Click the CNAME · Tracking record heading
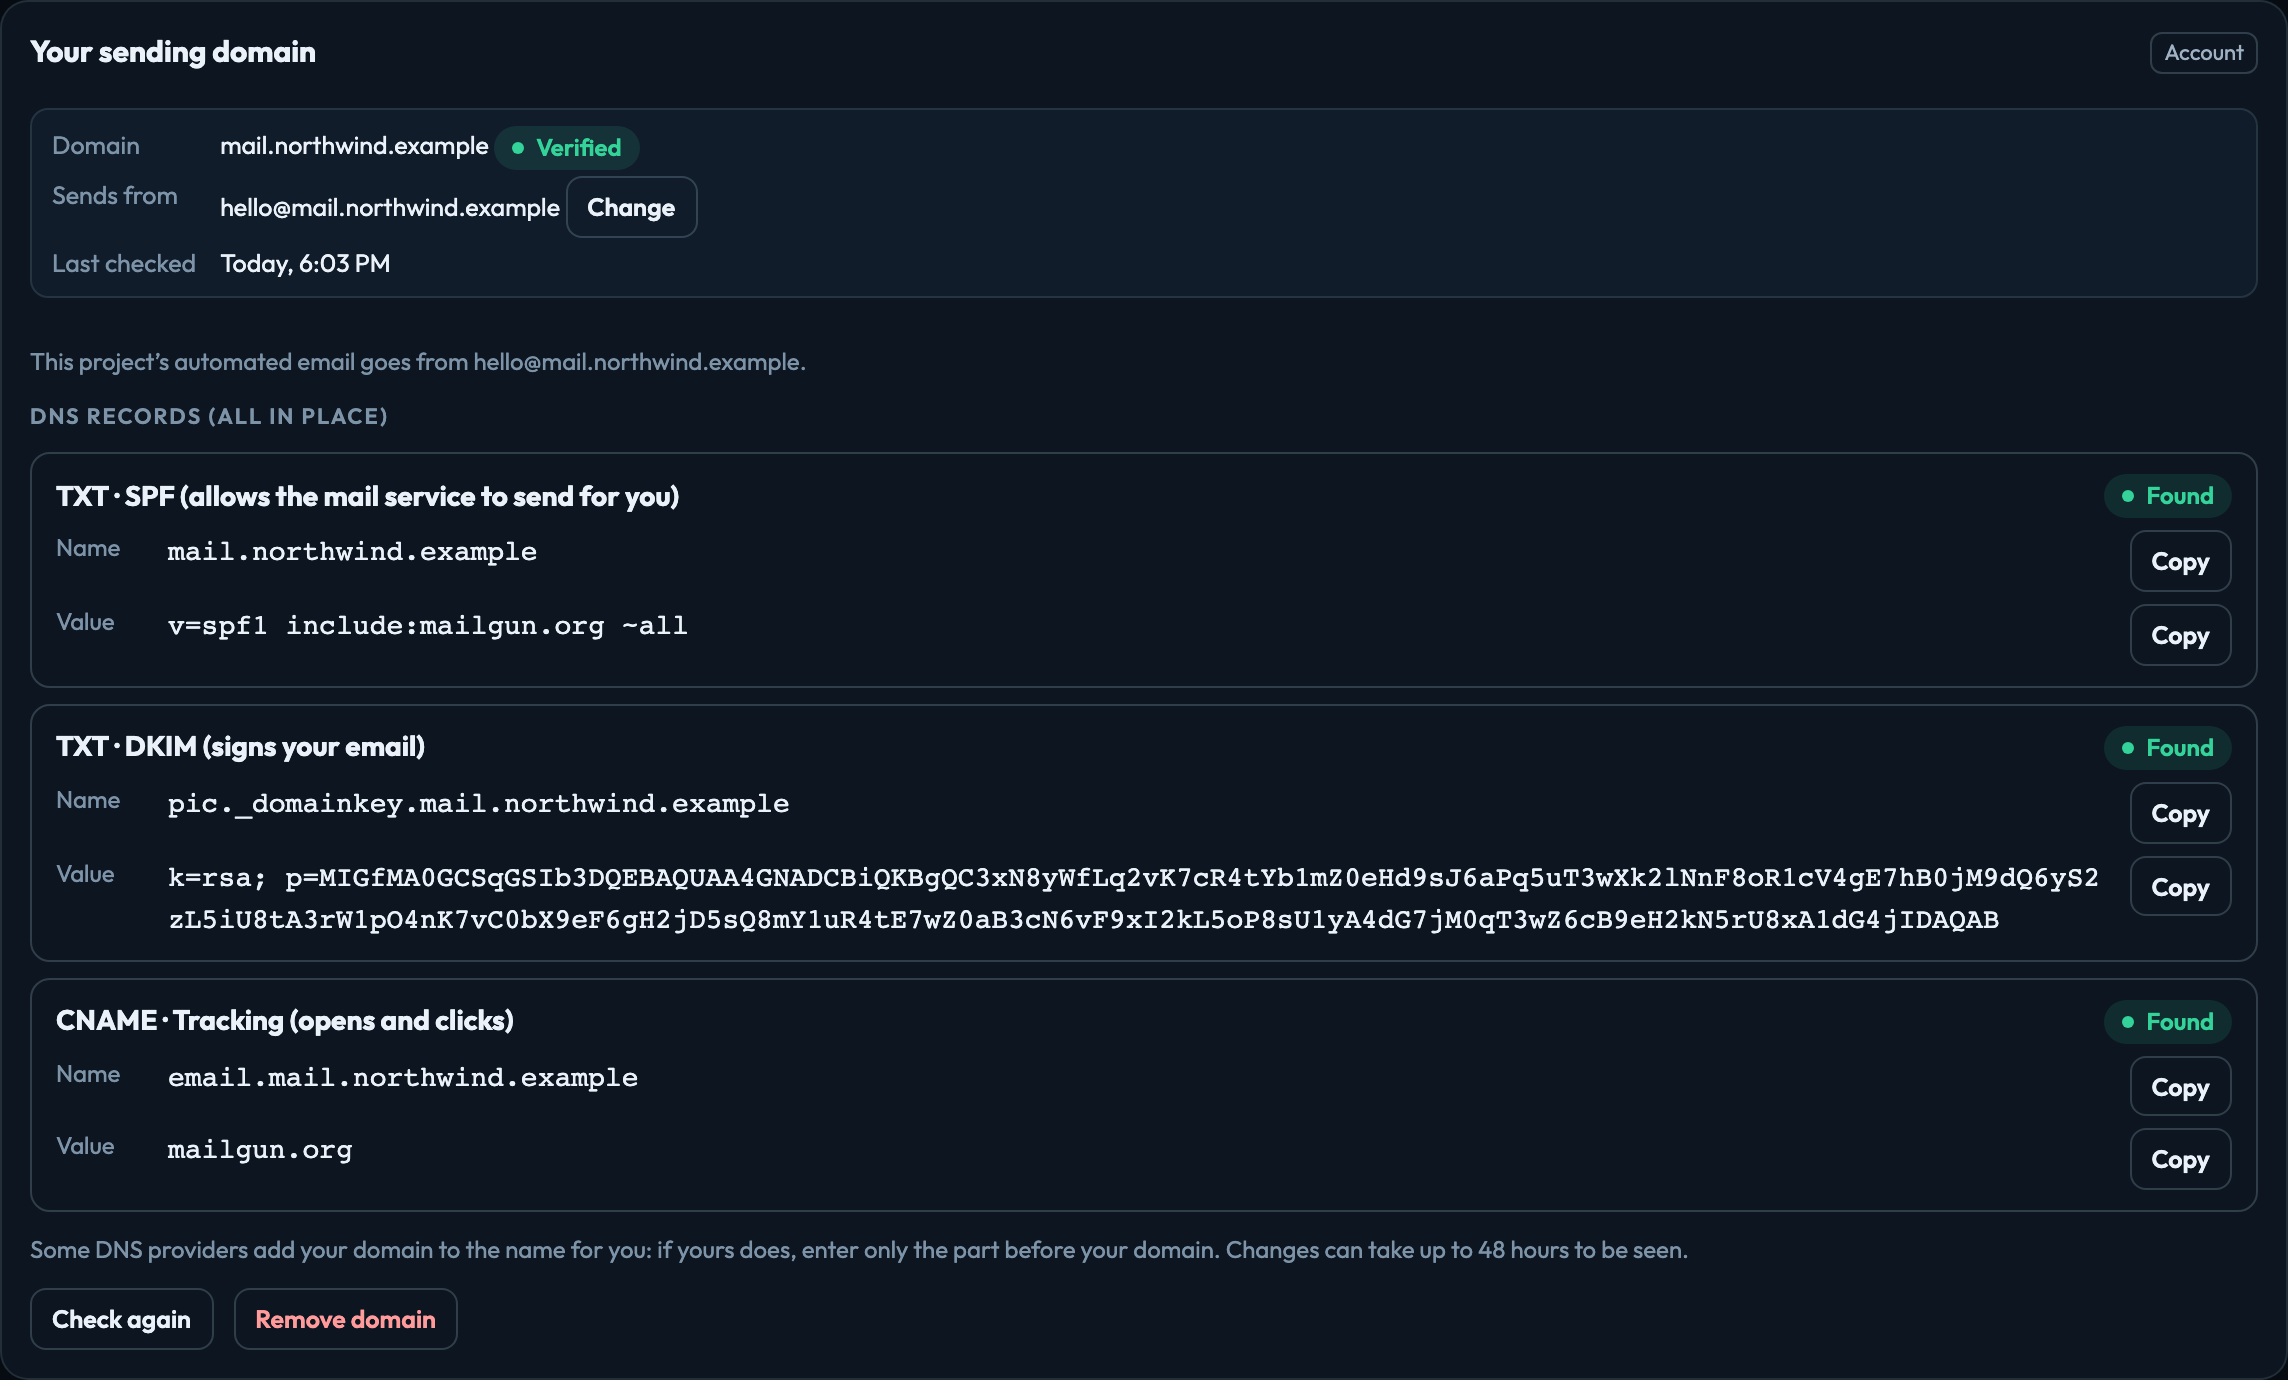The width and height of the screenshot is (2288, 1380). tap(285, 1021)
